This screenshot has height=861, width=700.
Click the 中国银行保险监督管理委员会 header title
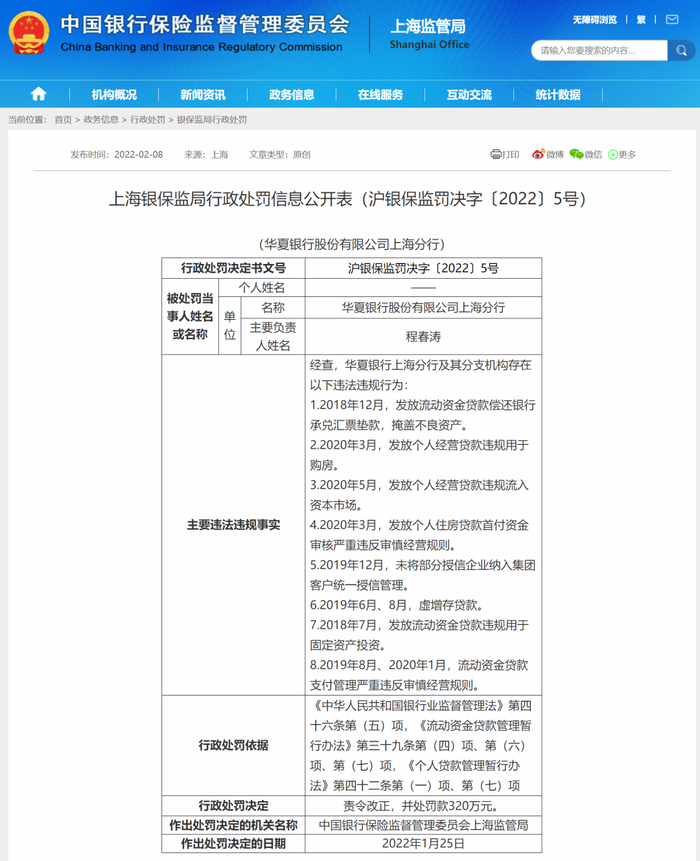(205, 24)
